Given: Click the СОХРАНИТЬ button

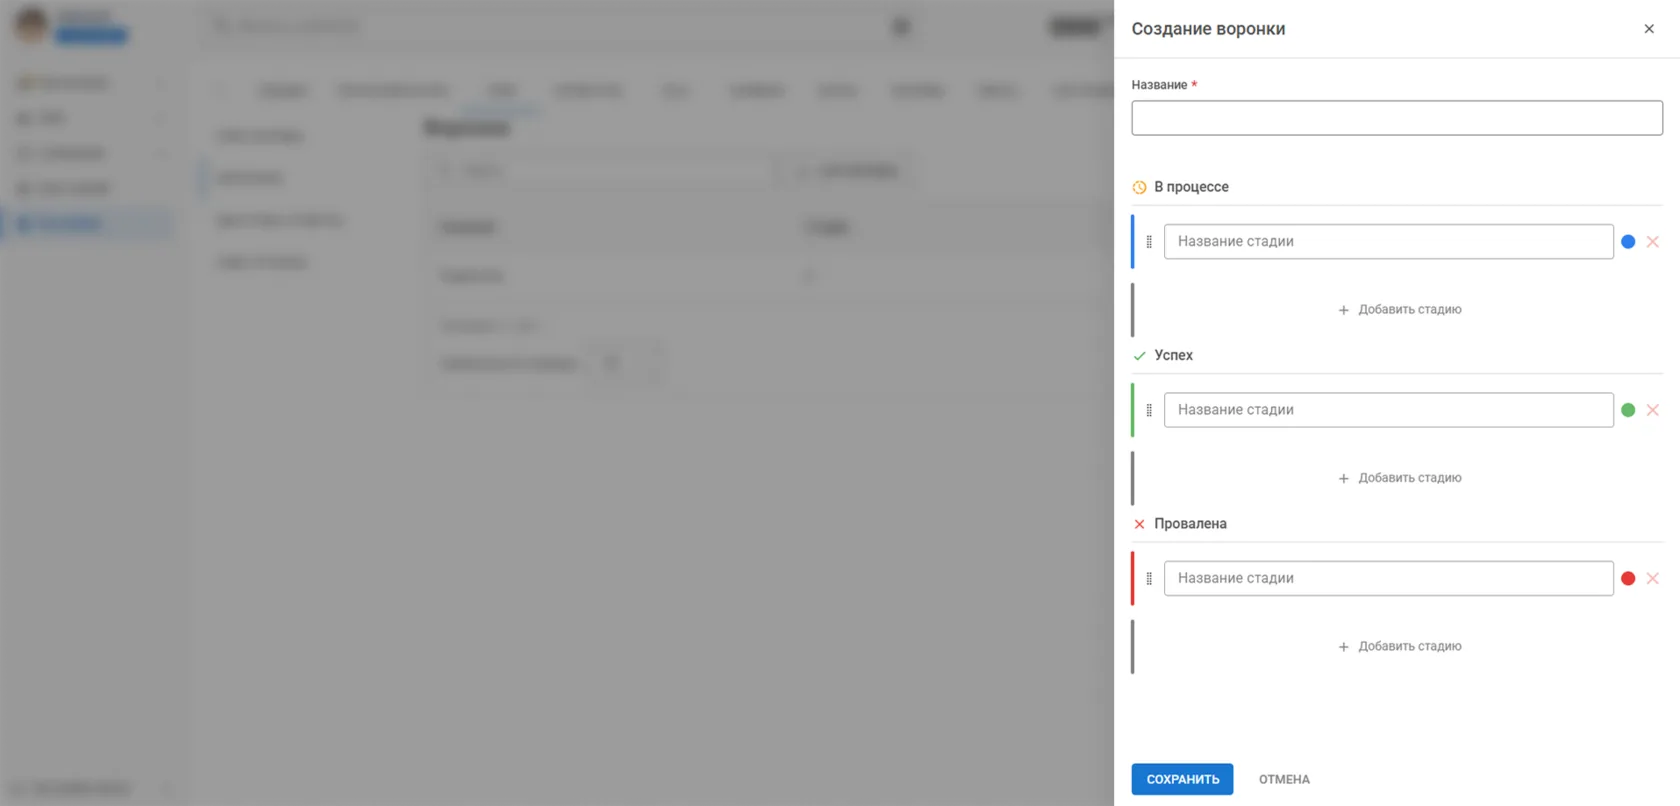Looking at the screenshot, I should [x=1182, y=779].
